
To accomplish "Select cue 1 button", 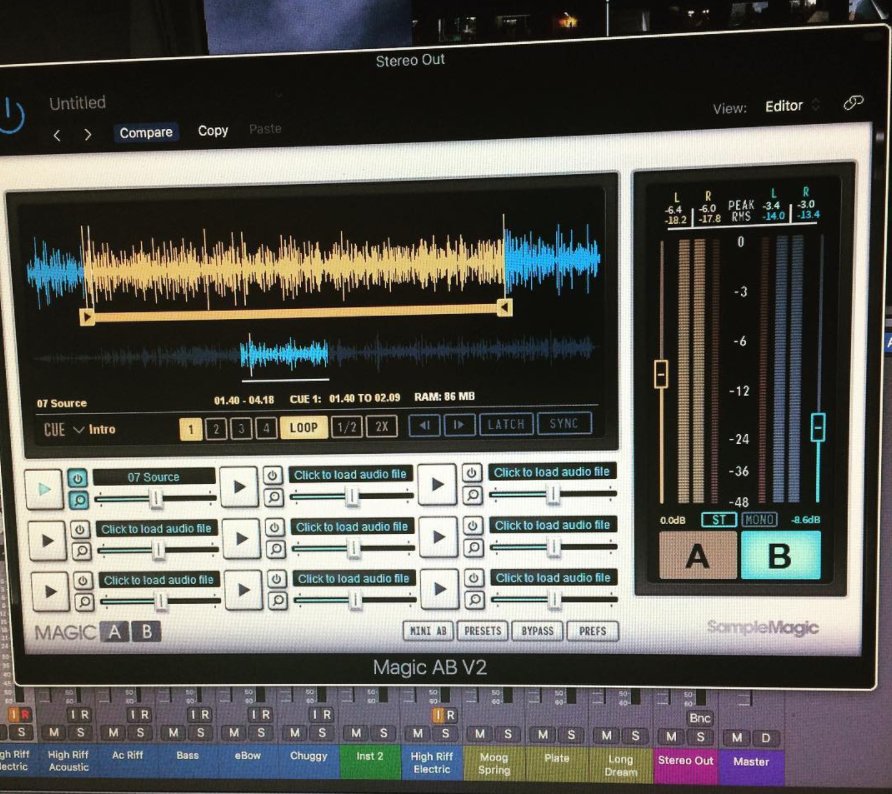I will click(191, 429).
